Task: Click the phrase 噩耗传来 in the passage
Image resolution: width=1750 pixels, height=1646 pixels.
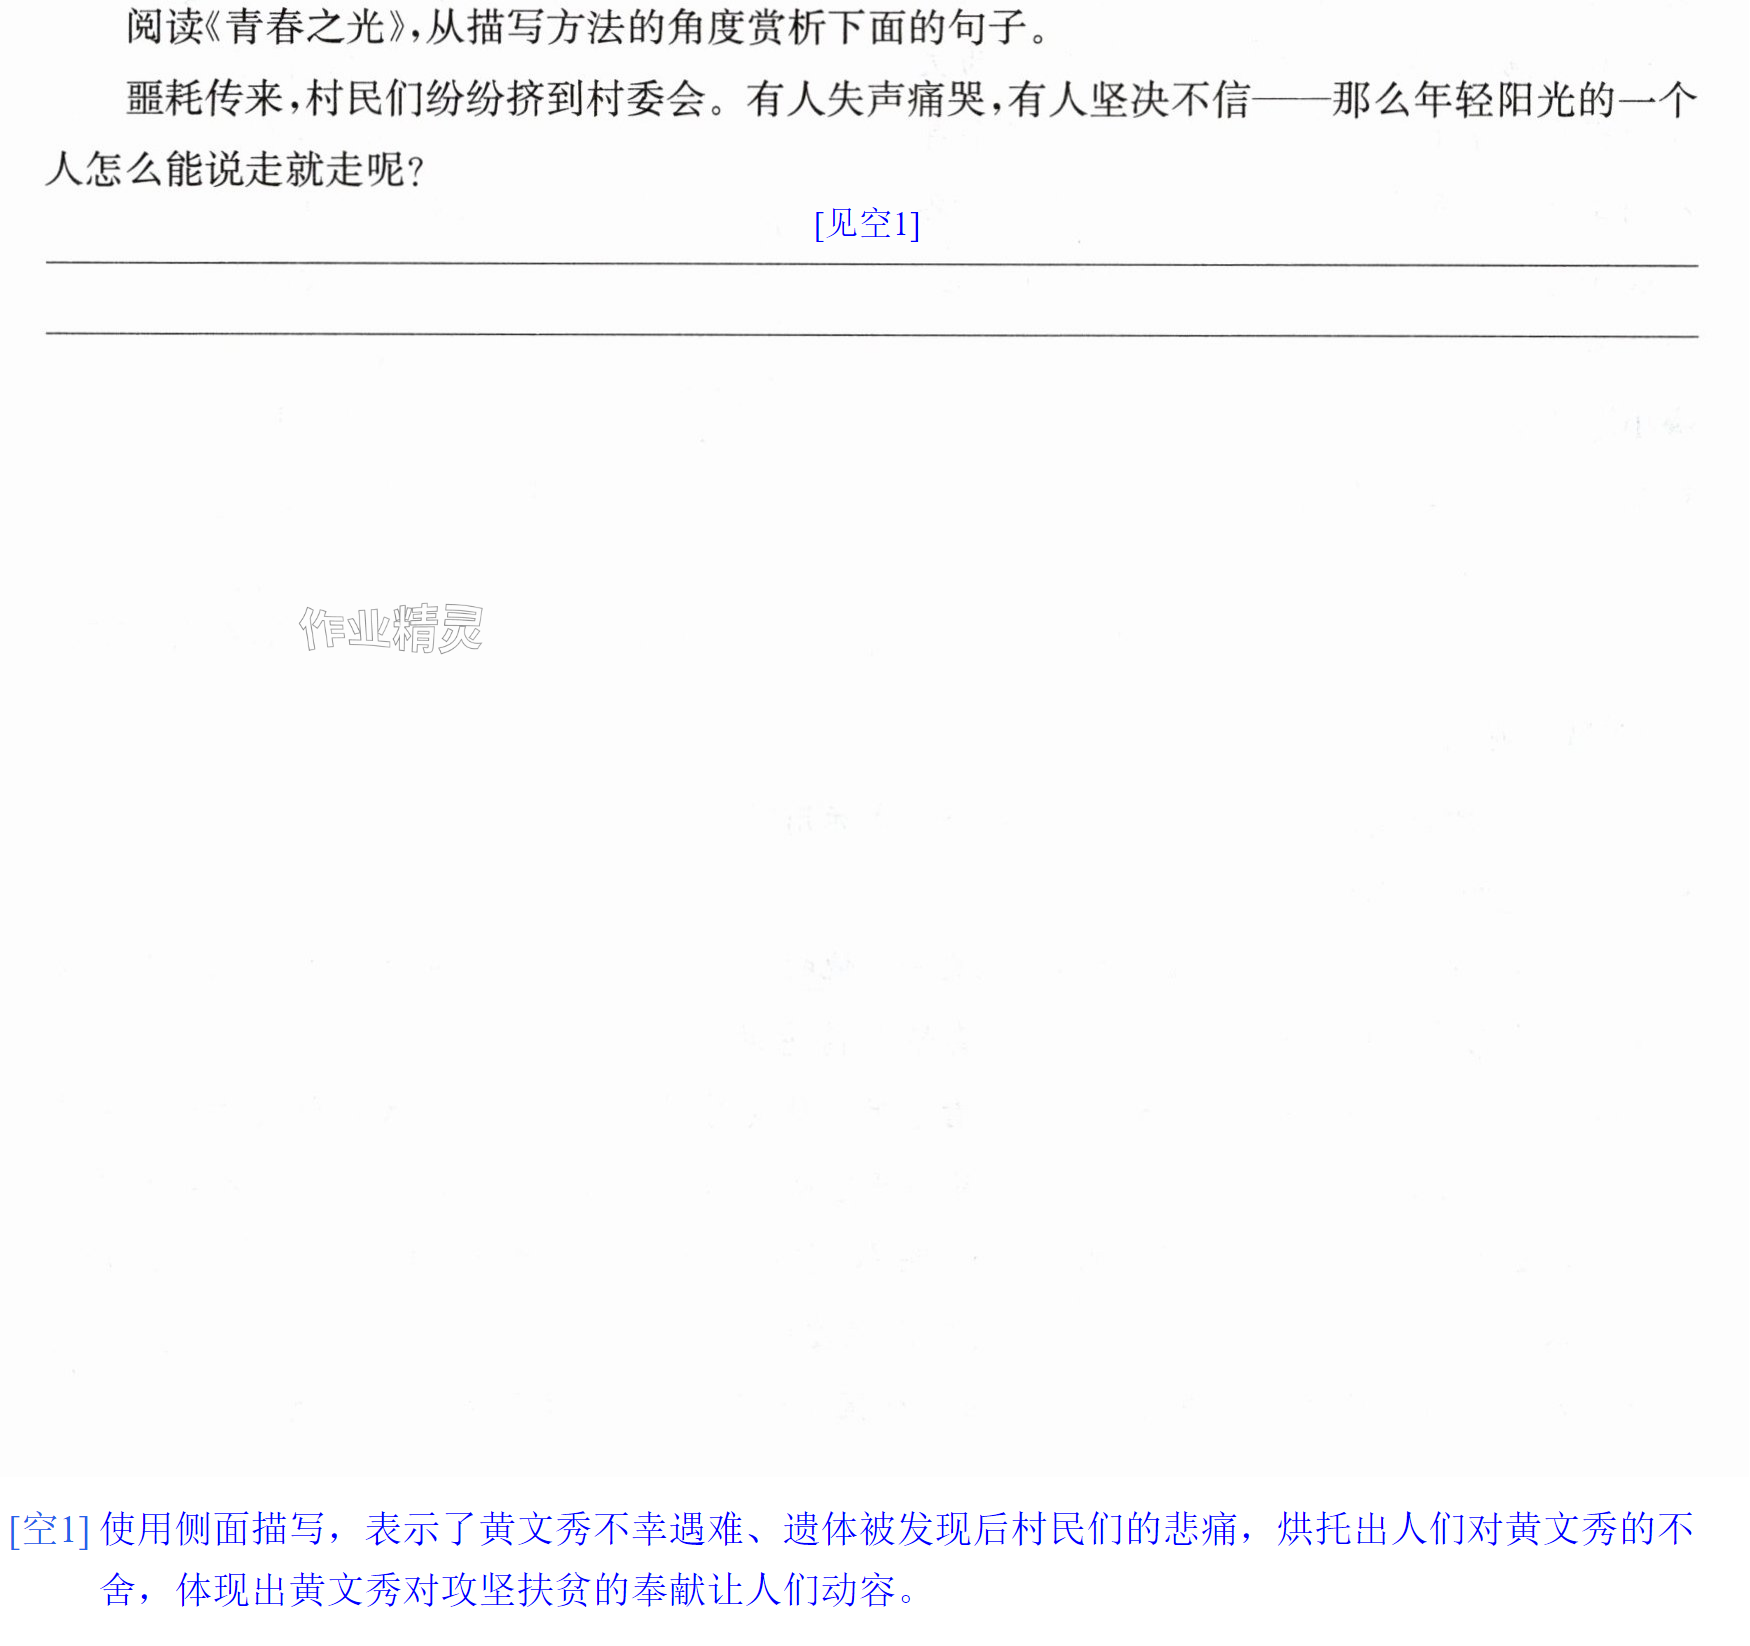Action: [205, 99]
